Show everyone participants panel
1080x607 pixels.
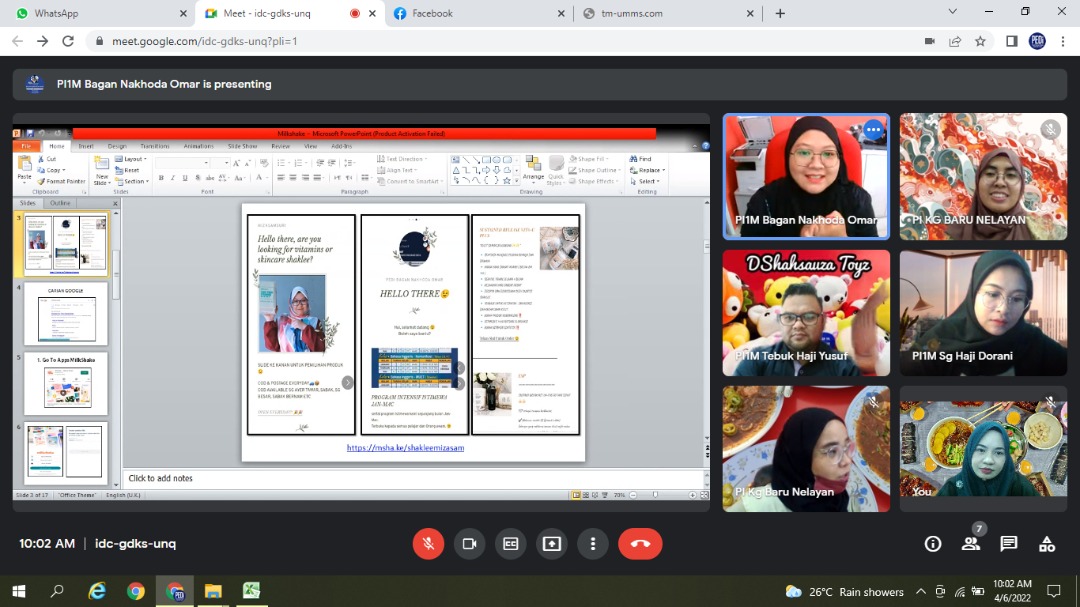(971, 544)
